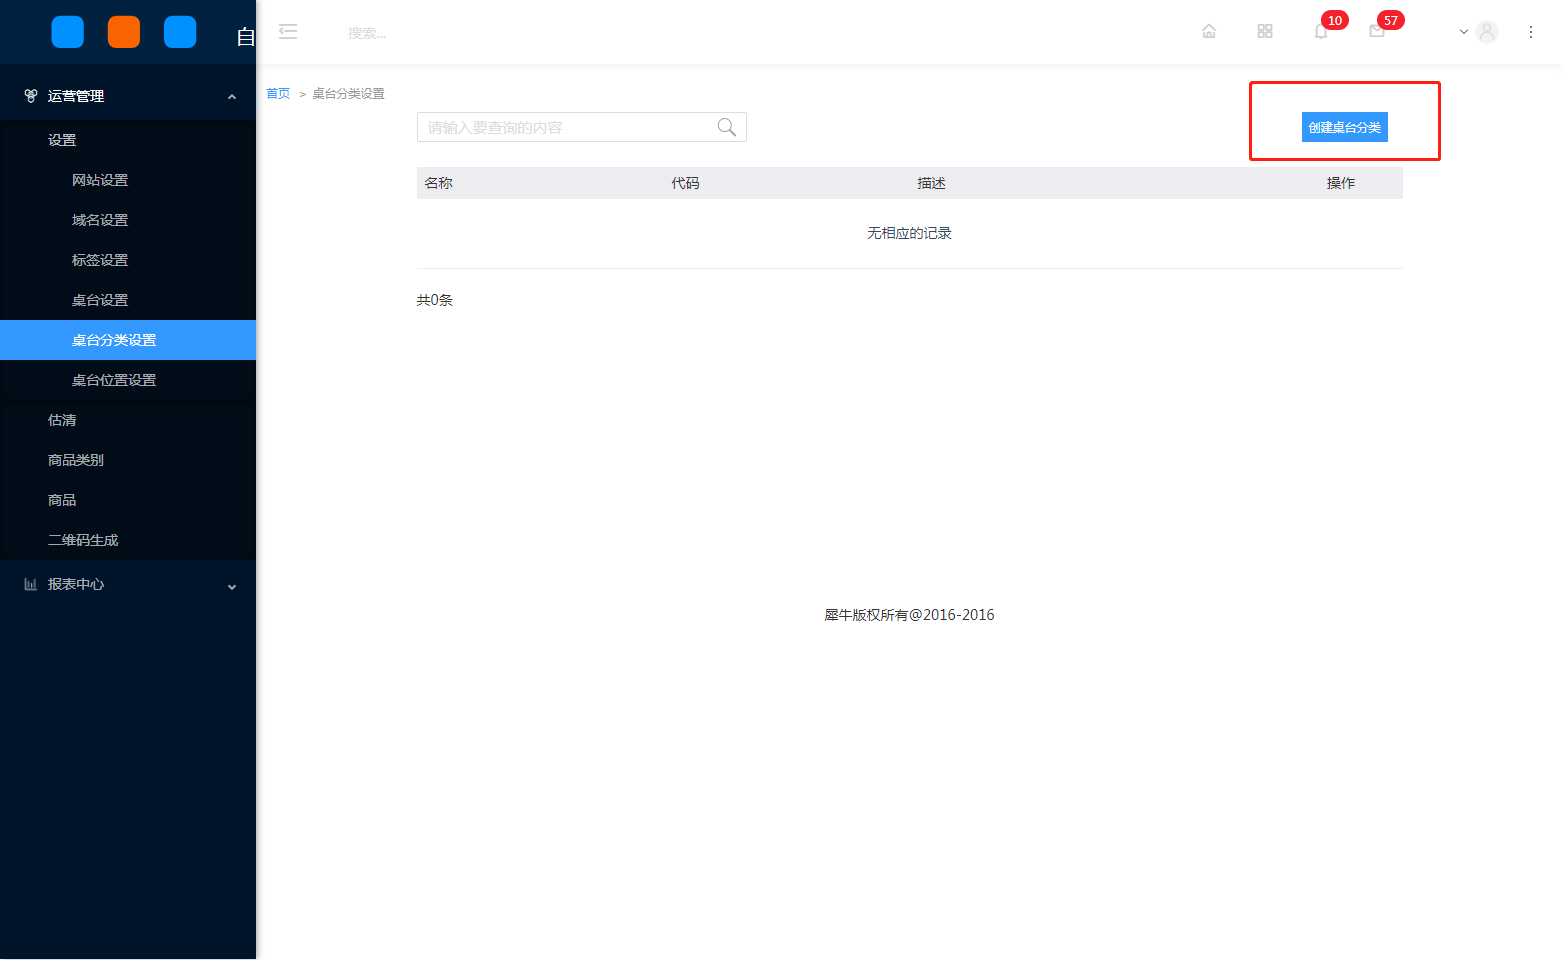This screenshot has height=960, width=1563.
Task: Select 标签设置 menu item
Action: [x=128, y=260]
